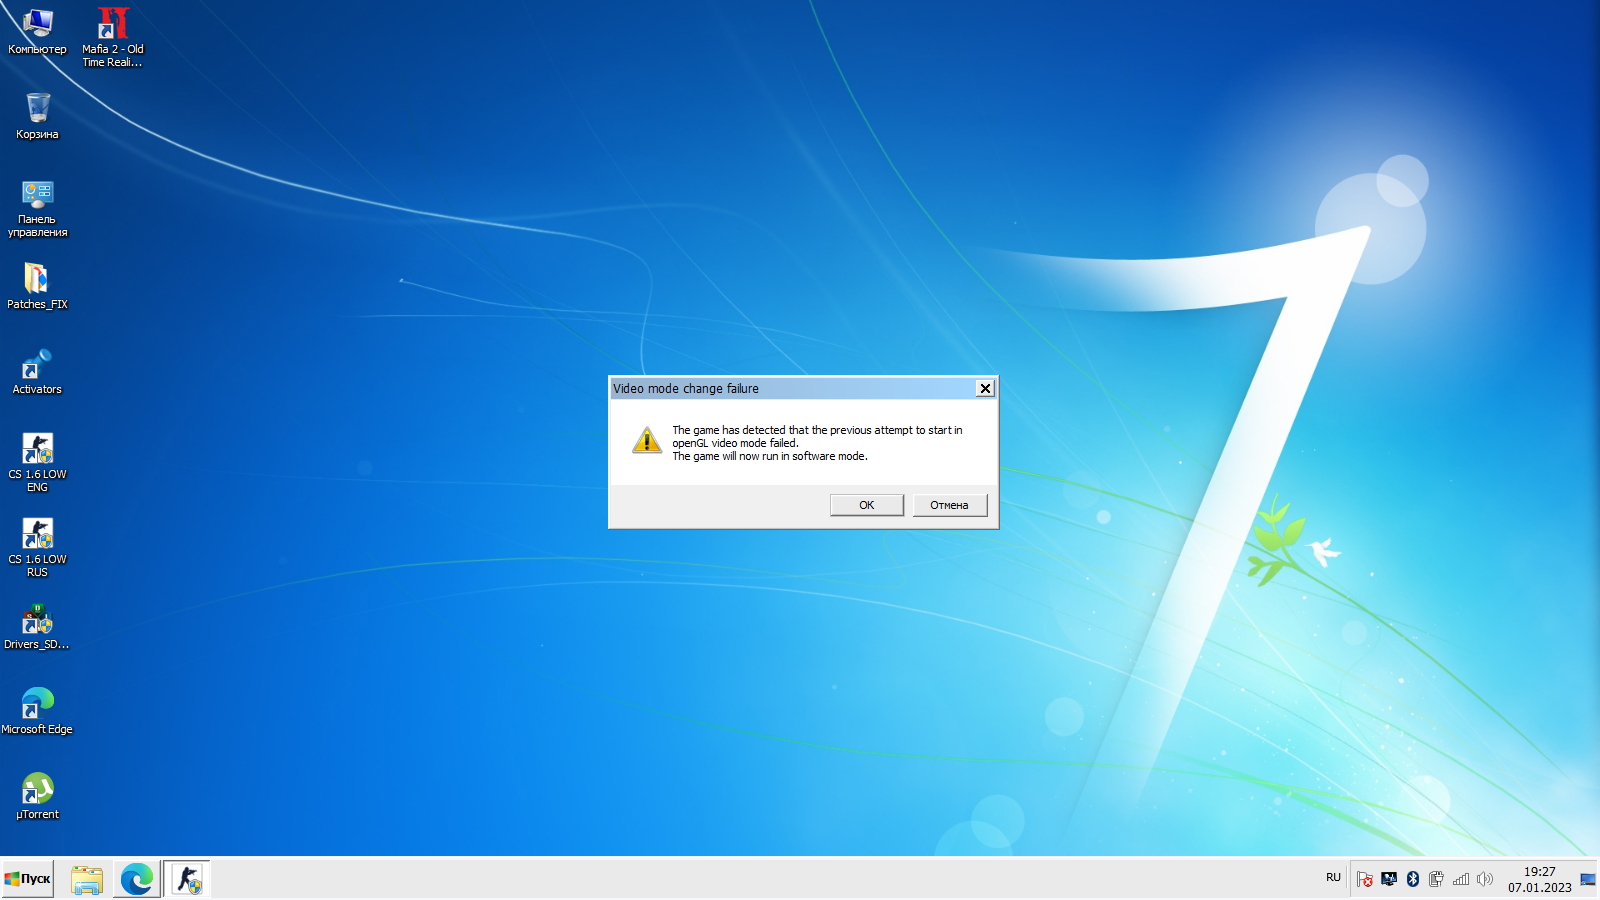Open network signal tray icon
This screenshot has height=900, width=1600.
[x=1461, y=879]
